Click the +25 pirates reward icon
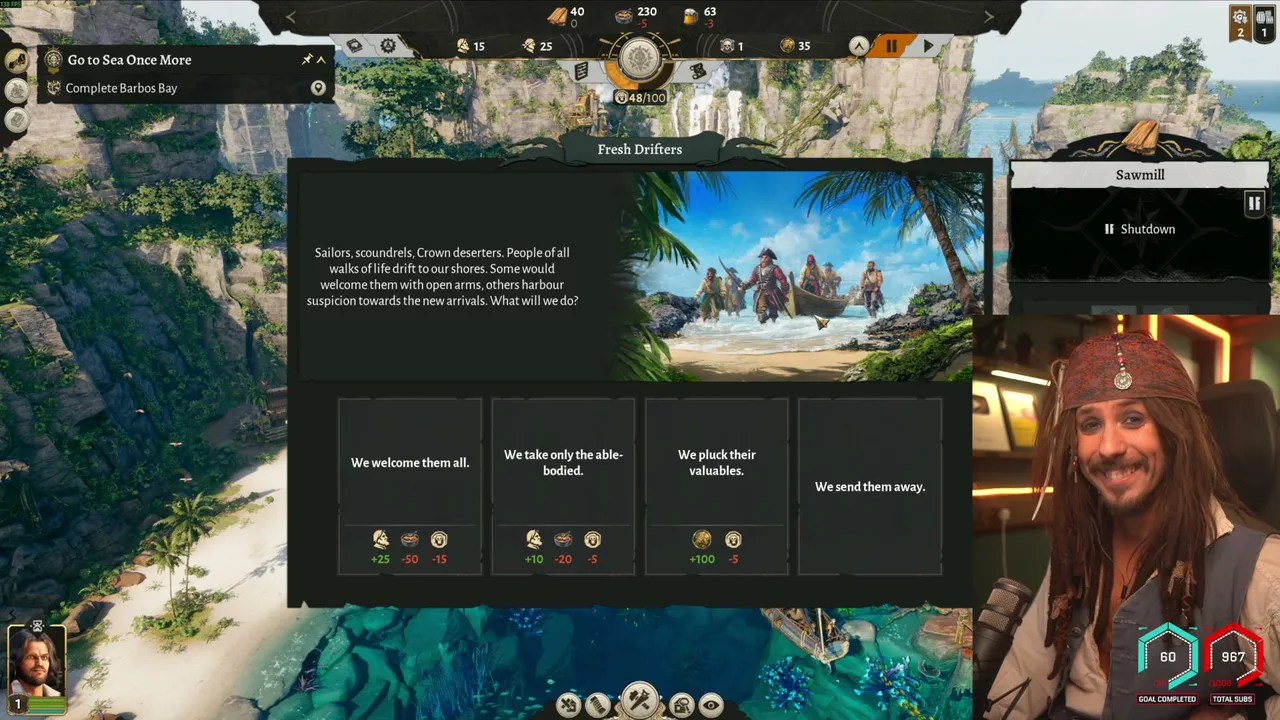Image resolution: width=1280 pixels, height=720 pixels. coord(380,540)
